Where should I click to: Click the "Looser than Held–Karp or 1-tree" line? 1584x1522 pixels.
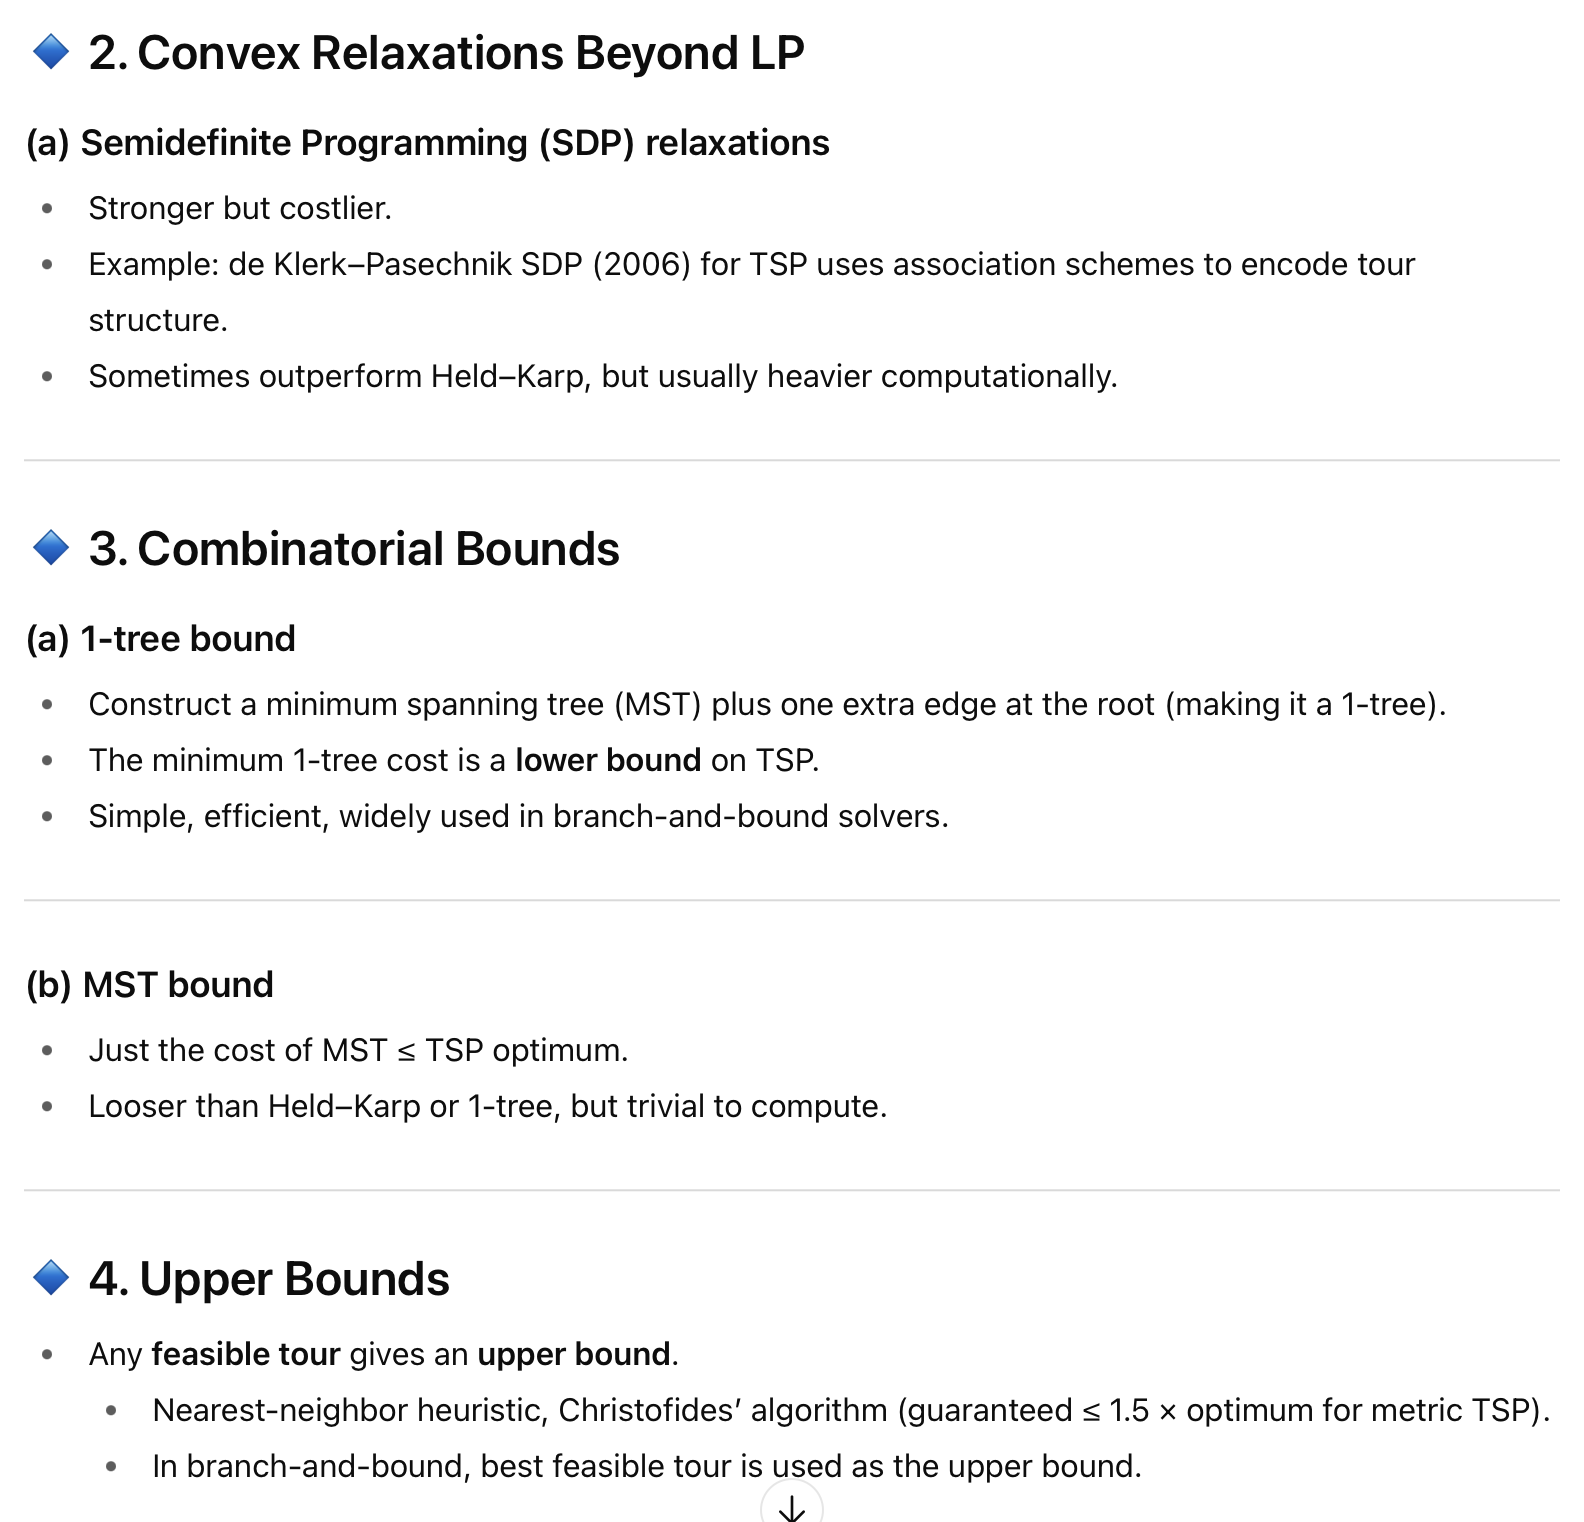488,1106
